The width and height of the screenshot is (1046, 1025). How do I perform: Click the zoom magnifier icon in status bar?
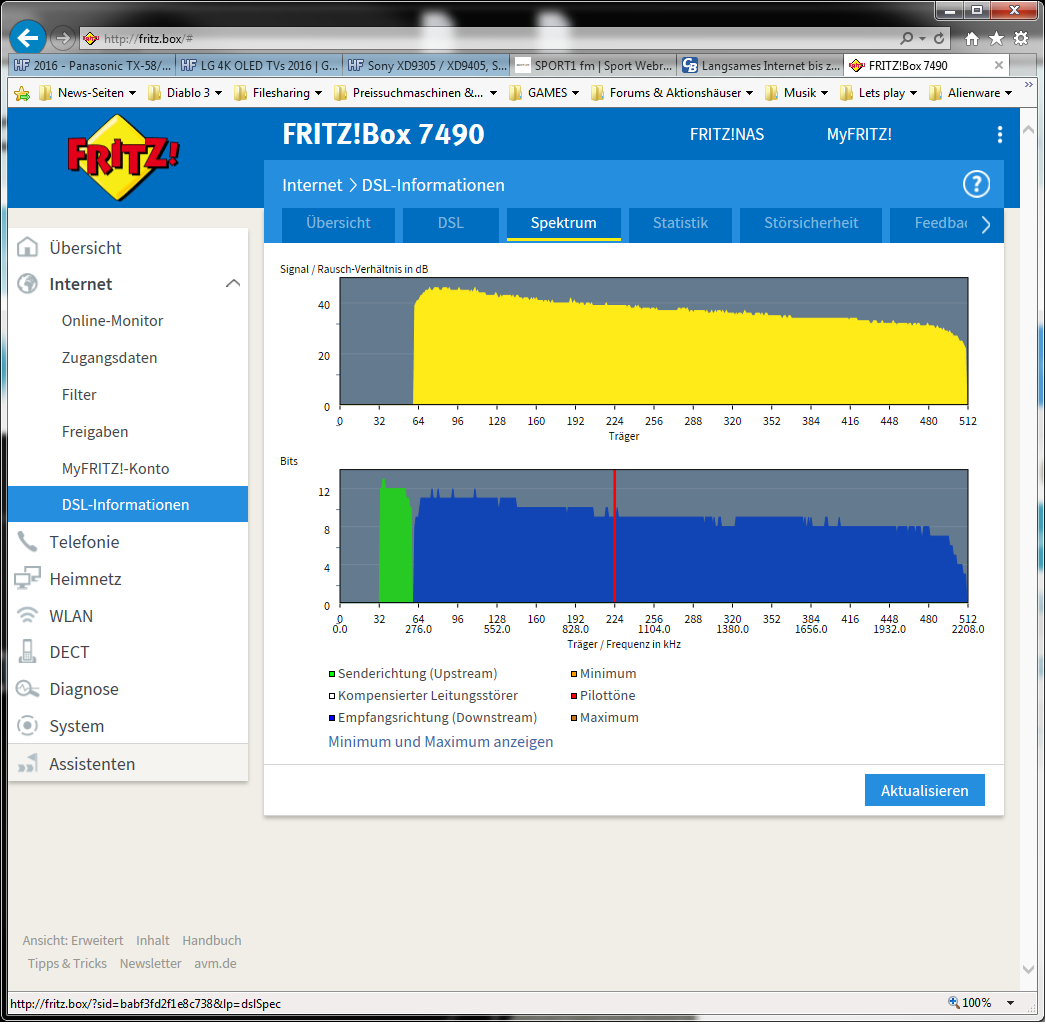(954, 1003)
